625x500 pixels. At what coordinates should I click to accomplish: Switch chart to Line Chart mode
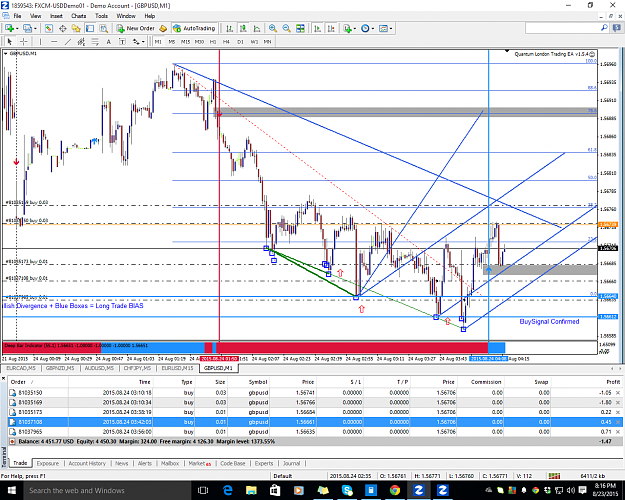257,28
